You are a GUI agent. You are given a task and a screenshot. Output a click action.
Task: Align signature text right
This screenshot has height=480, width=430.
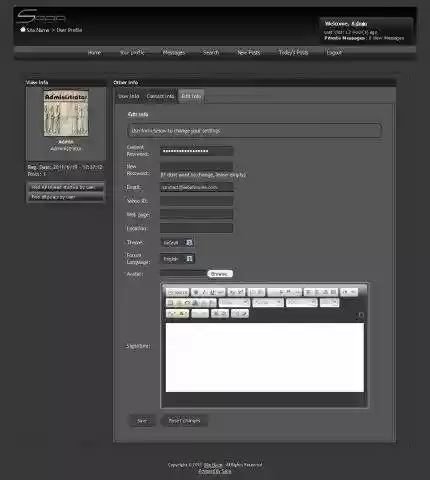coord(325,292)
